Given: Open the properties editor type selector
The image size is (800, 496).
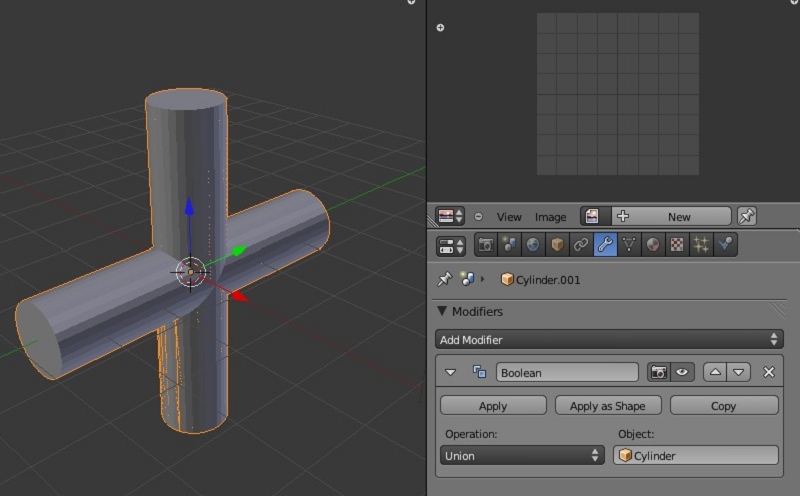Looking at the screenshot, I should (x=451, y=246).
